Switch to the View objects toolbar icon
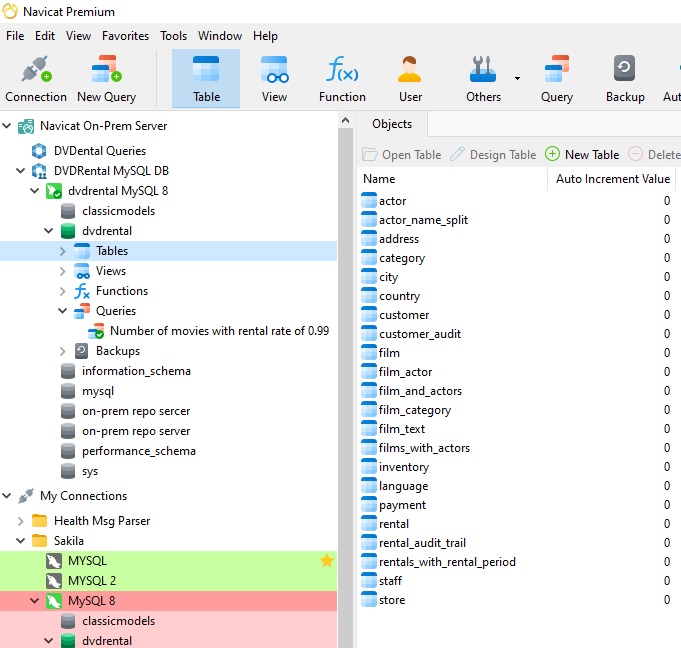Viewport: 681px width, 648px height. click(x=274, y=78)
